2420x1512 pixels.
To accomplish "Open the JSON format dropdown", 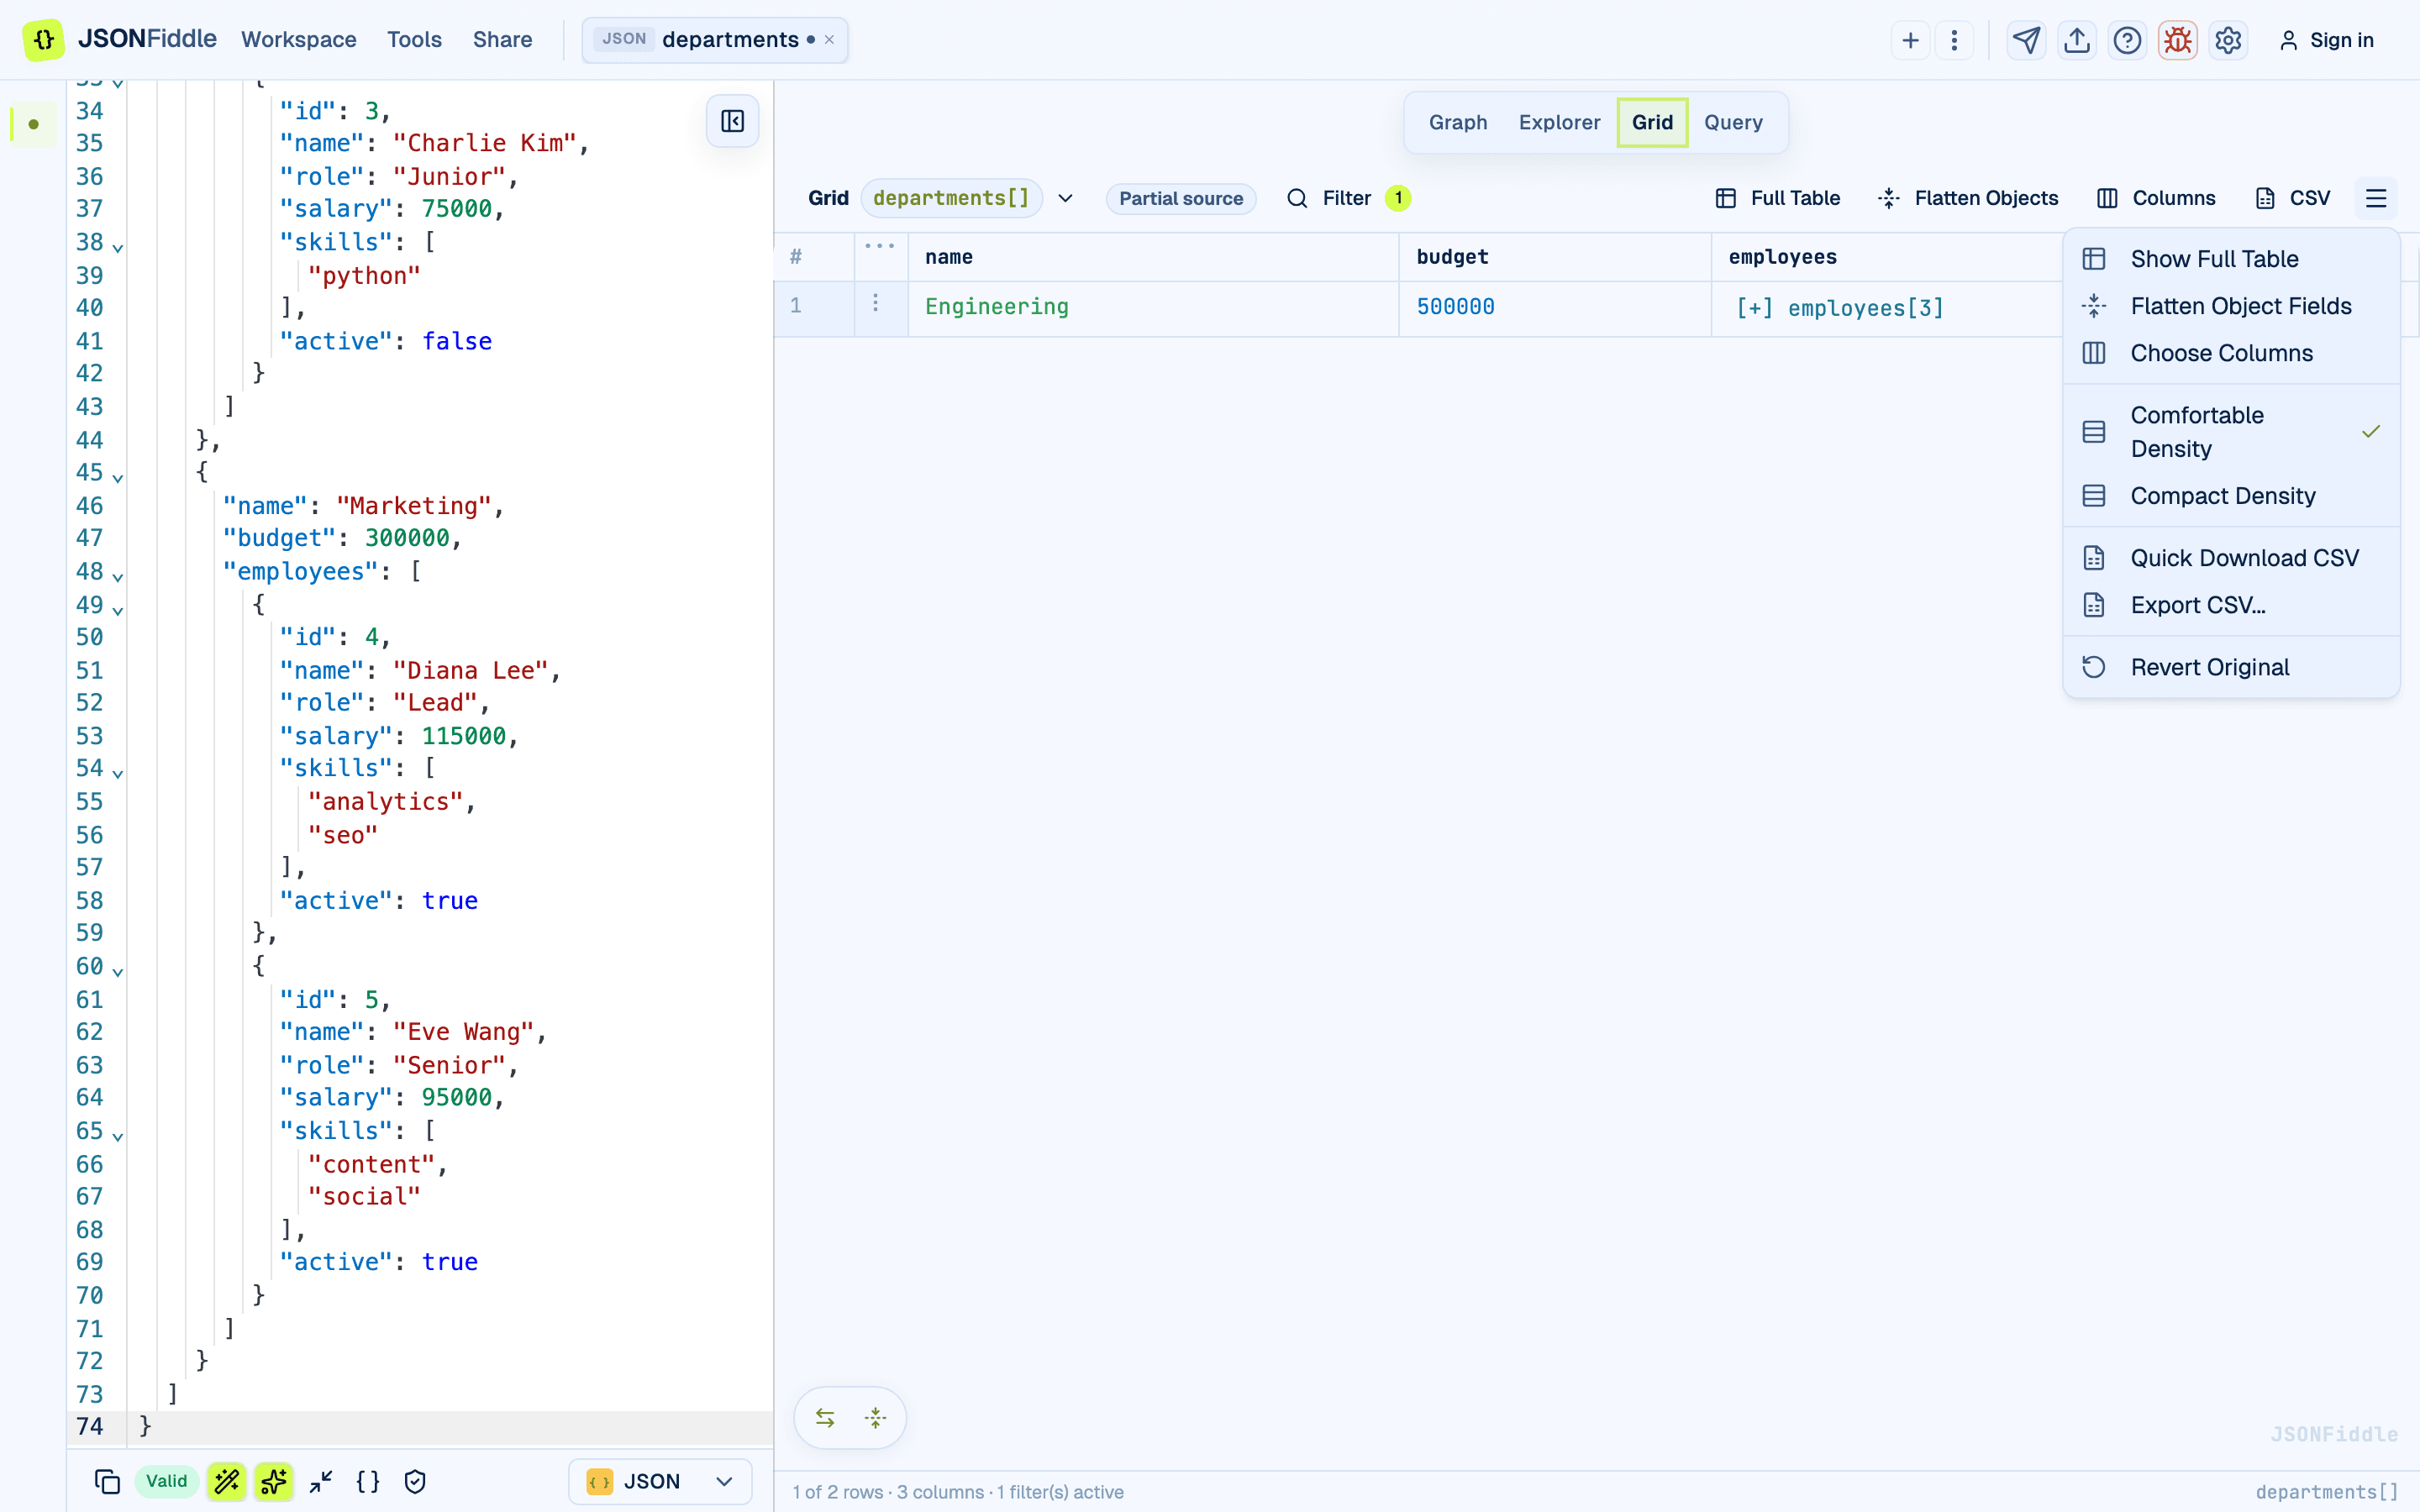I will coord(660,1481).
